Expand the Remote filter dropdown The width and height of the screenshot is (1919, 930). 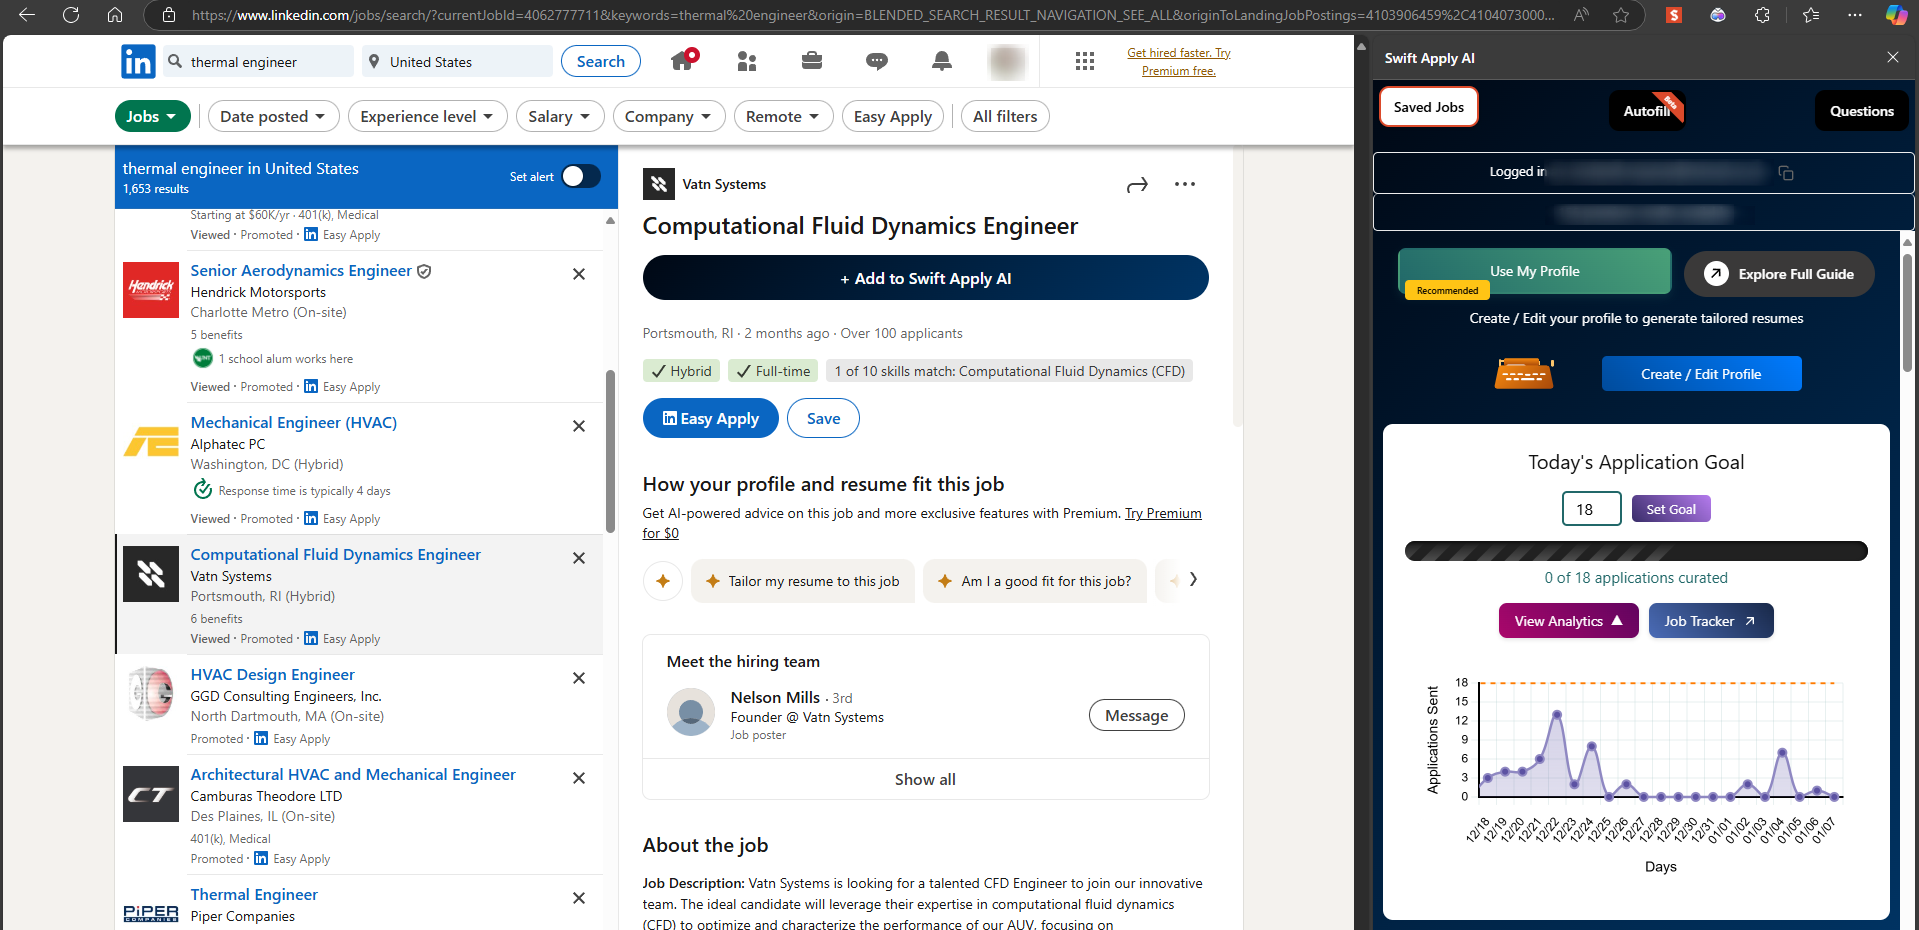[783, 116]
